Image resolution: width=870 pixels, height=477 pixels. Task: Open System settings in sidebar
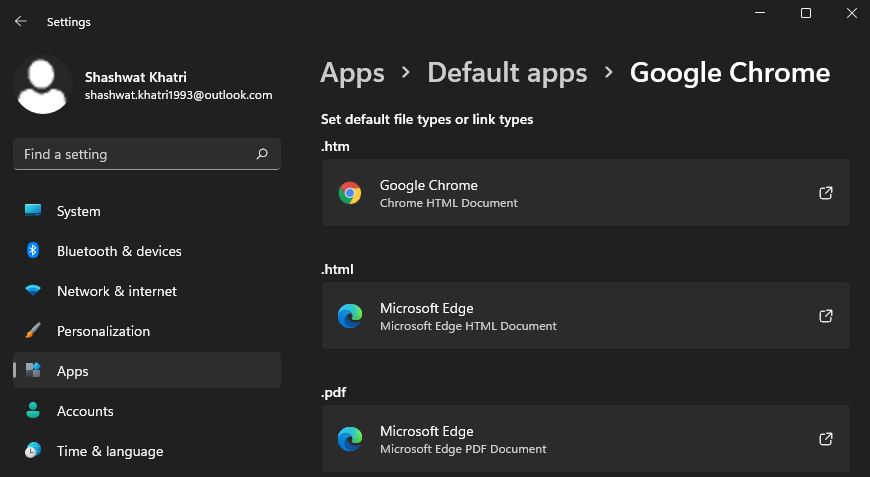click(x=78, y=211)
